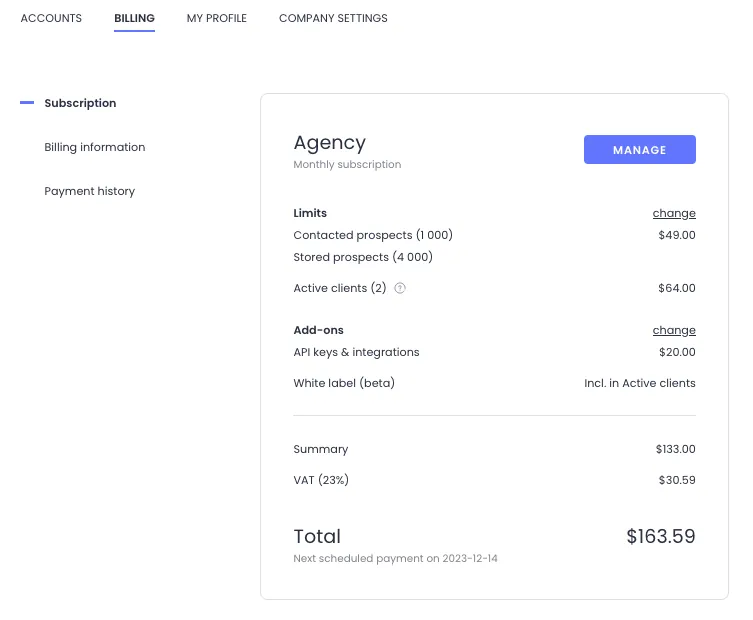
Task: Click the Monthly subscription text
Action: coord(347,164)
